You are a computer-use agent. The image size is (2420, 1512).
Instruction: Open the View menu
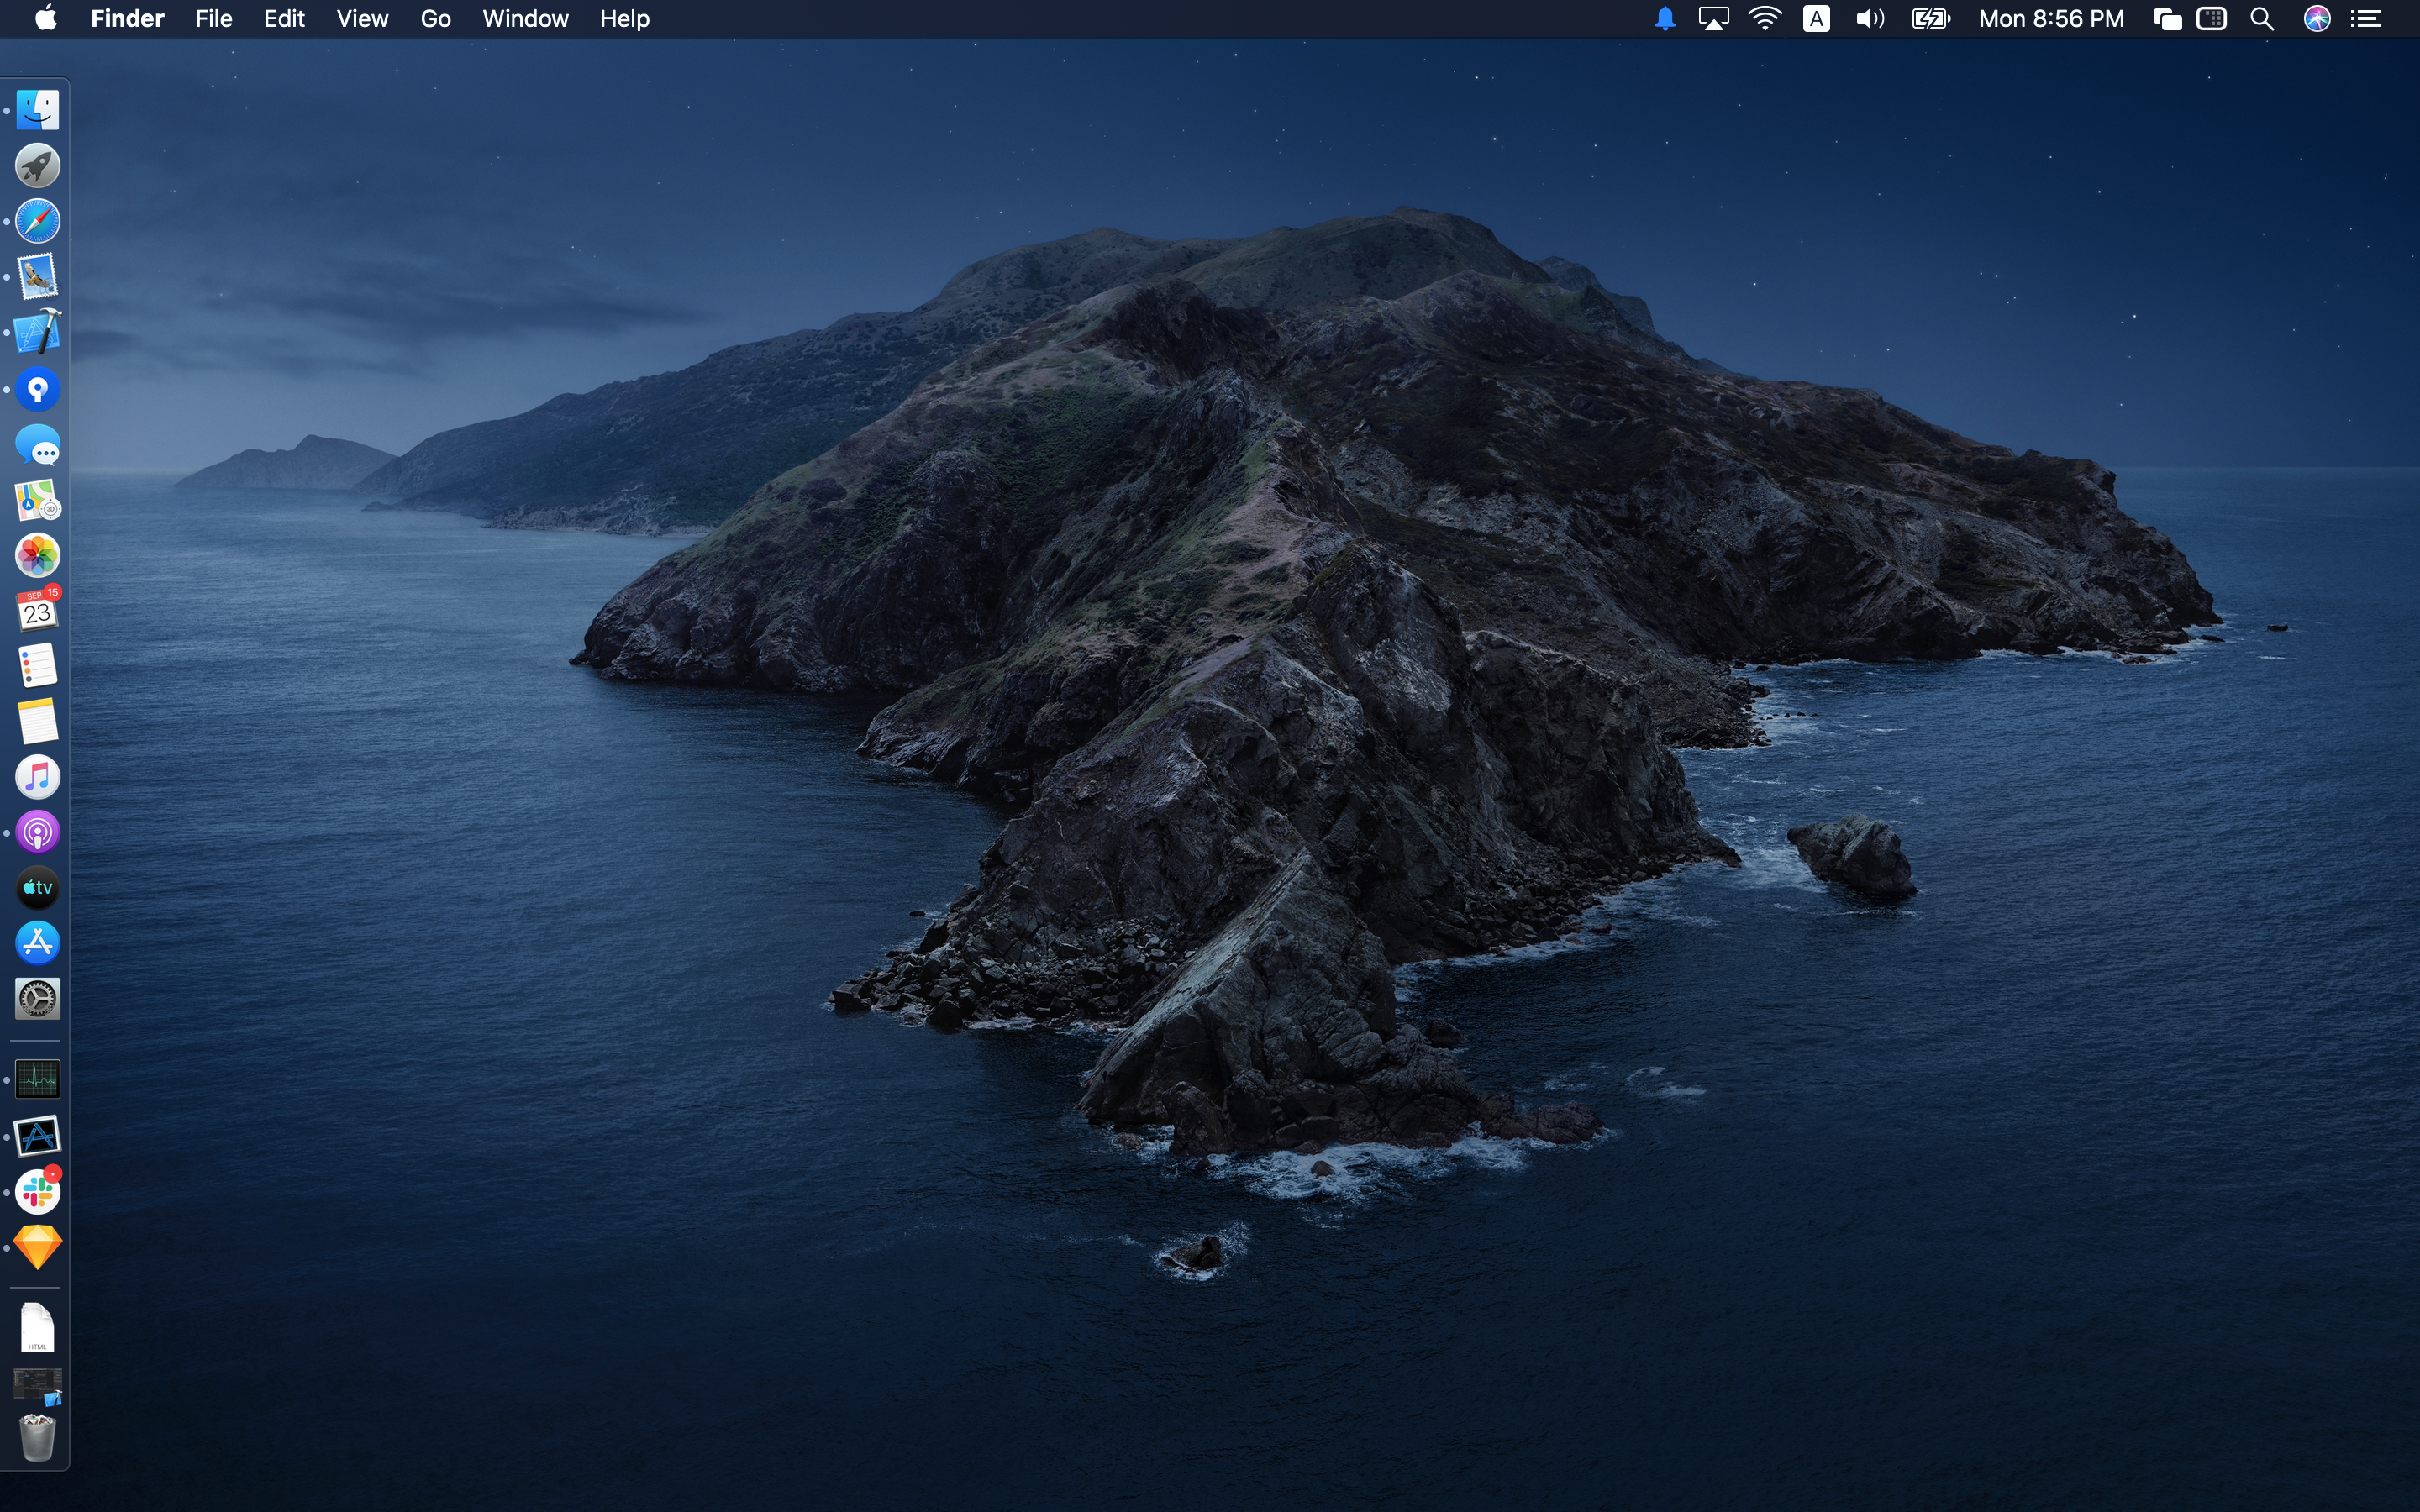click(362, 19)
